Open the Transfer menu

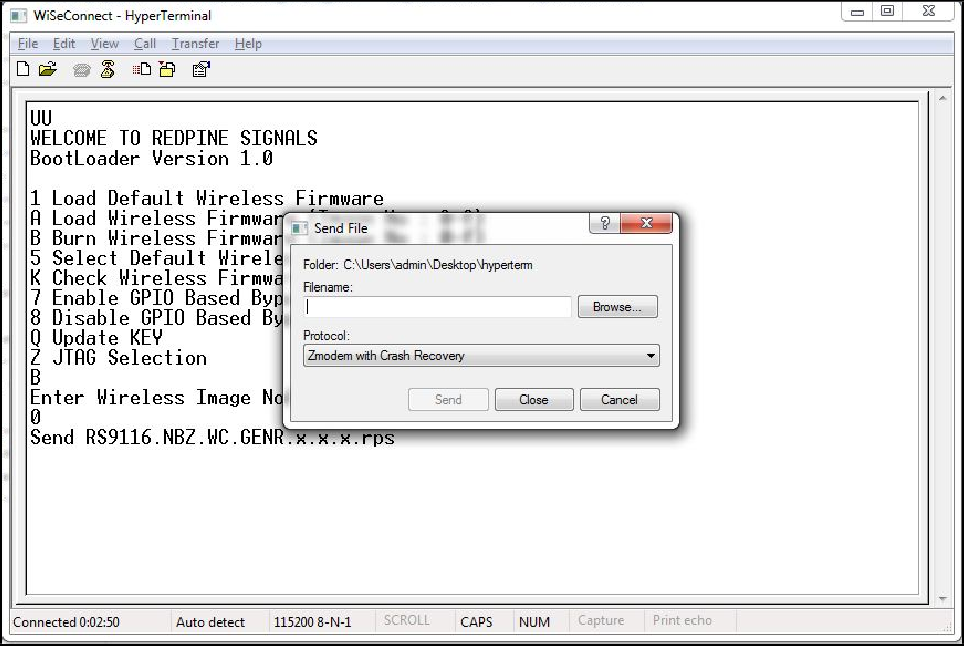pos(195,43)
